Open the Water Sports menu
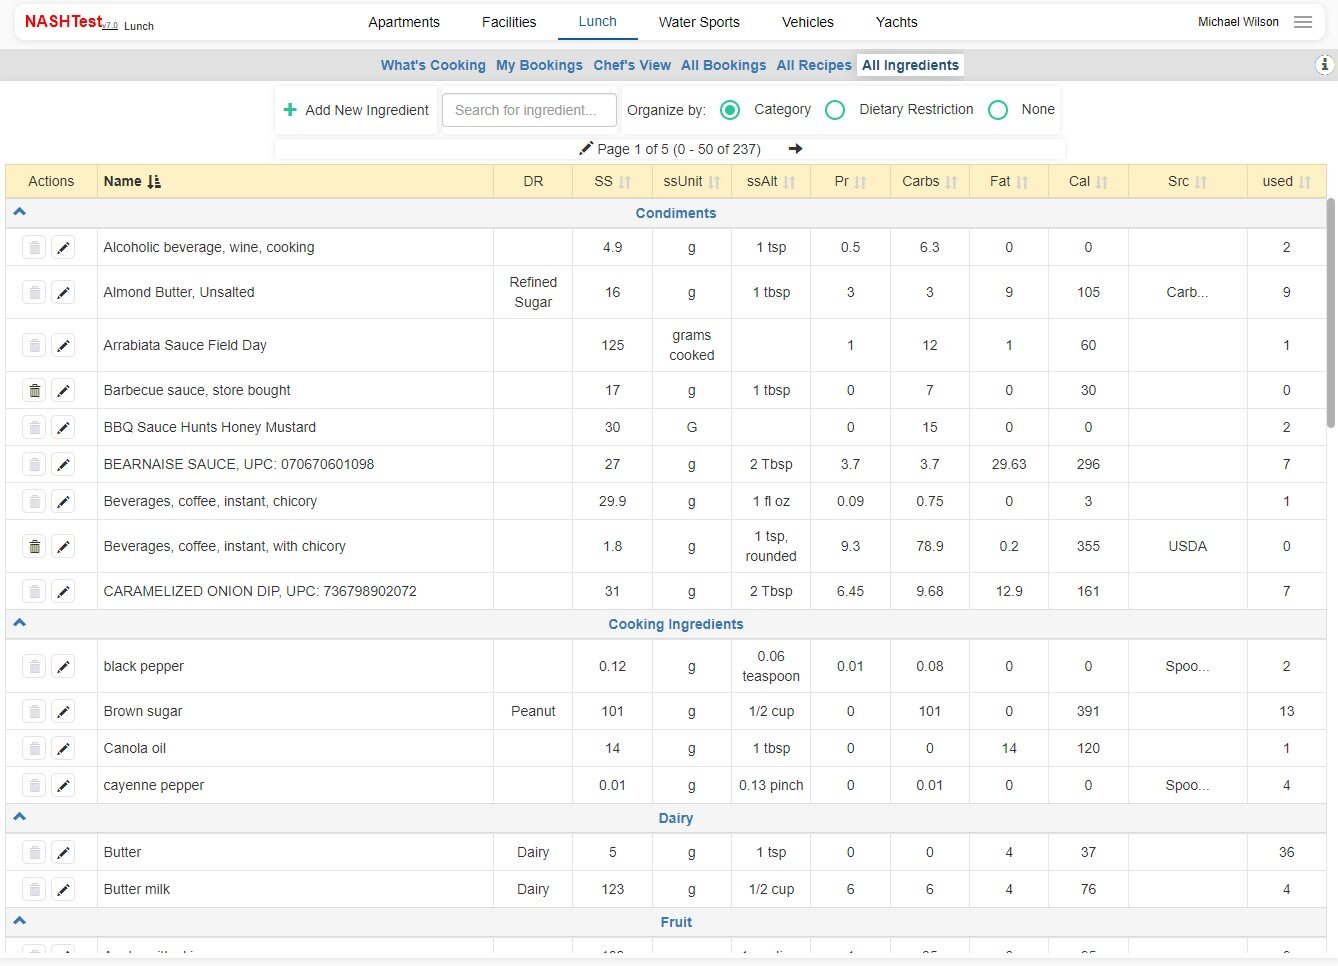The width and height of the screenshot is (1338, 966). tap(699, 22)
